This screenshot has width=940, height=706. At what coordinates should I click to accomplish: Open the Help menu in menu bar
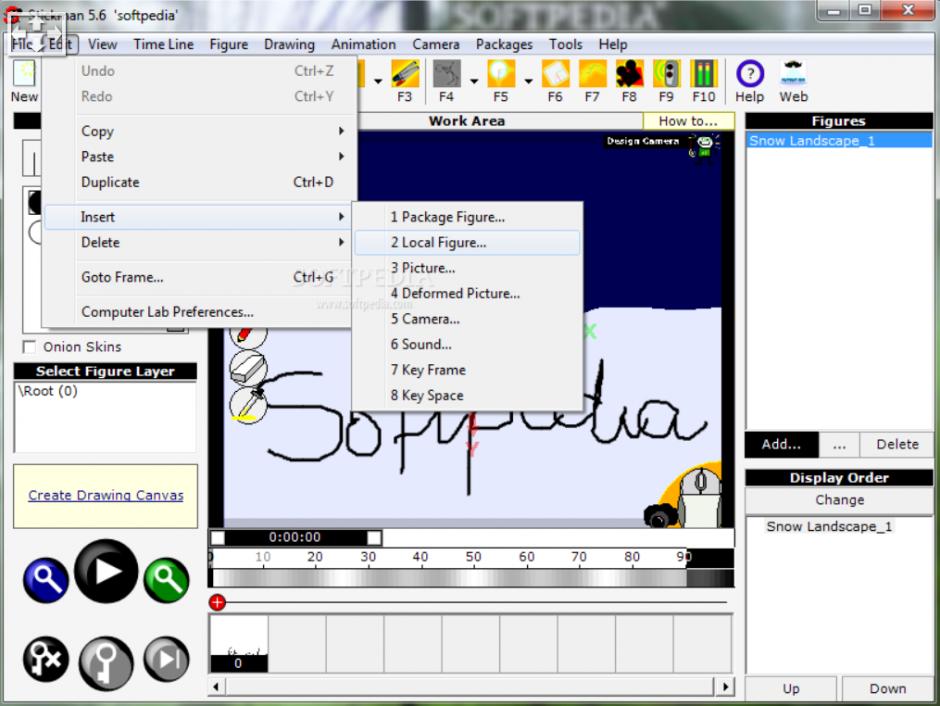tap(613, 44)
